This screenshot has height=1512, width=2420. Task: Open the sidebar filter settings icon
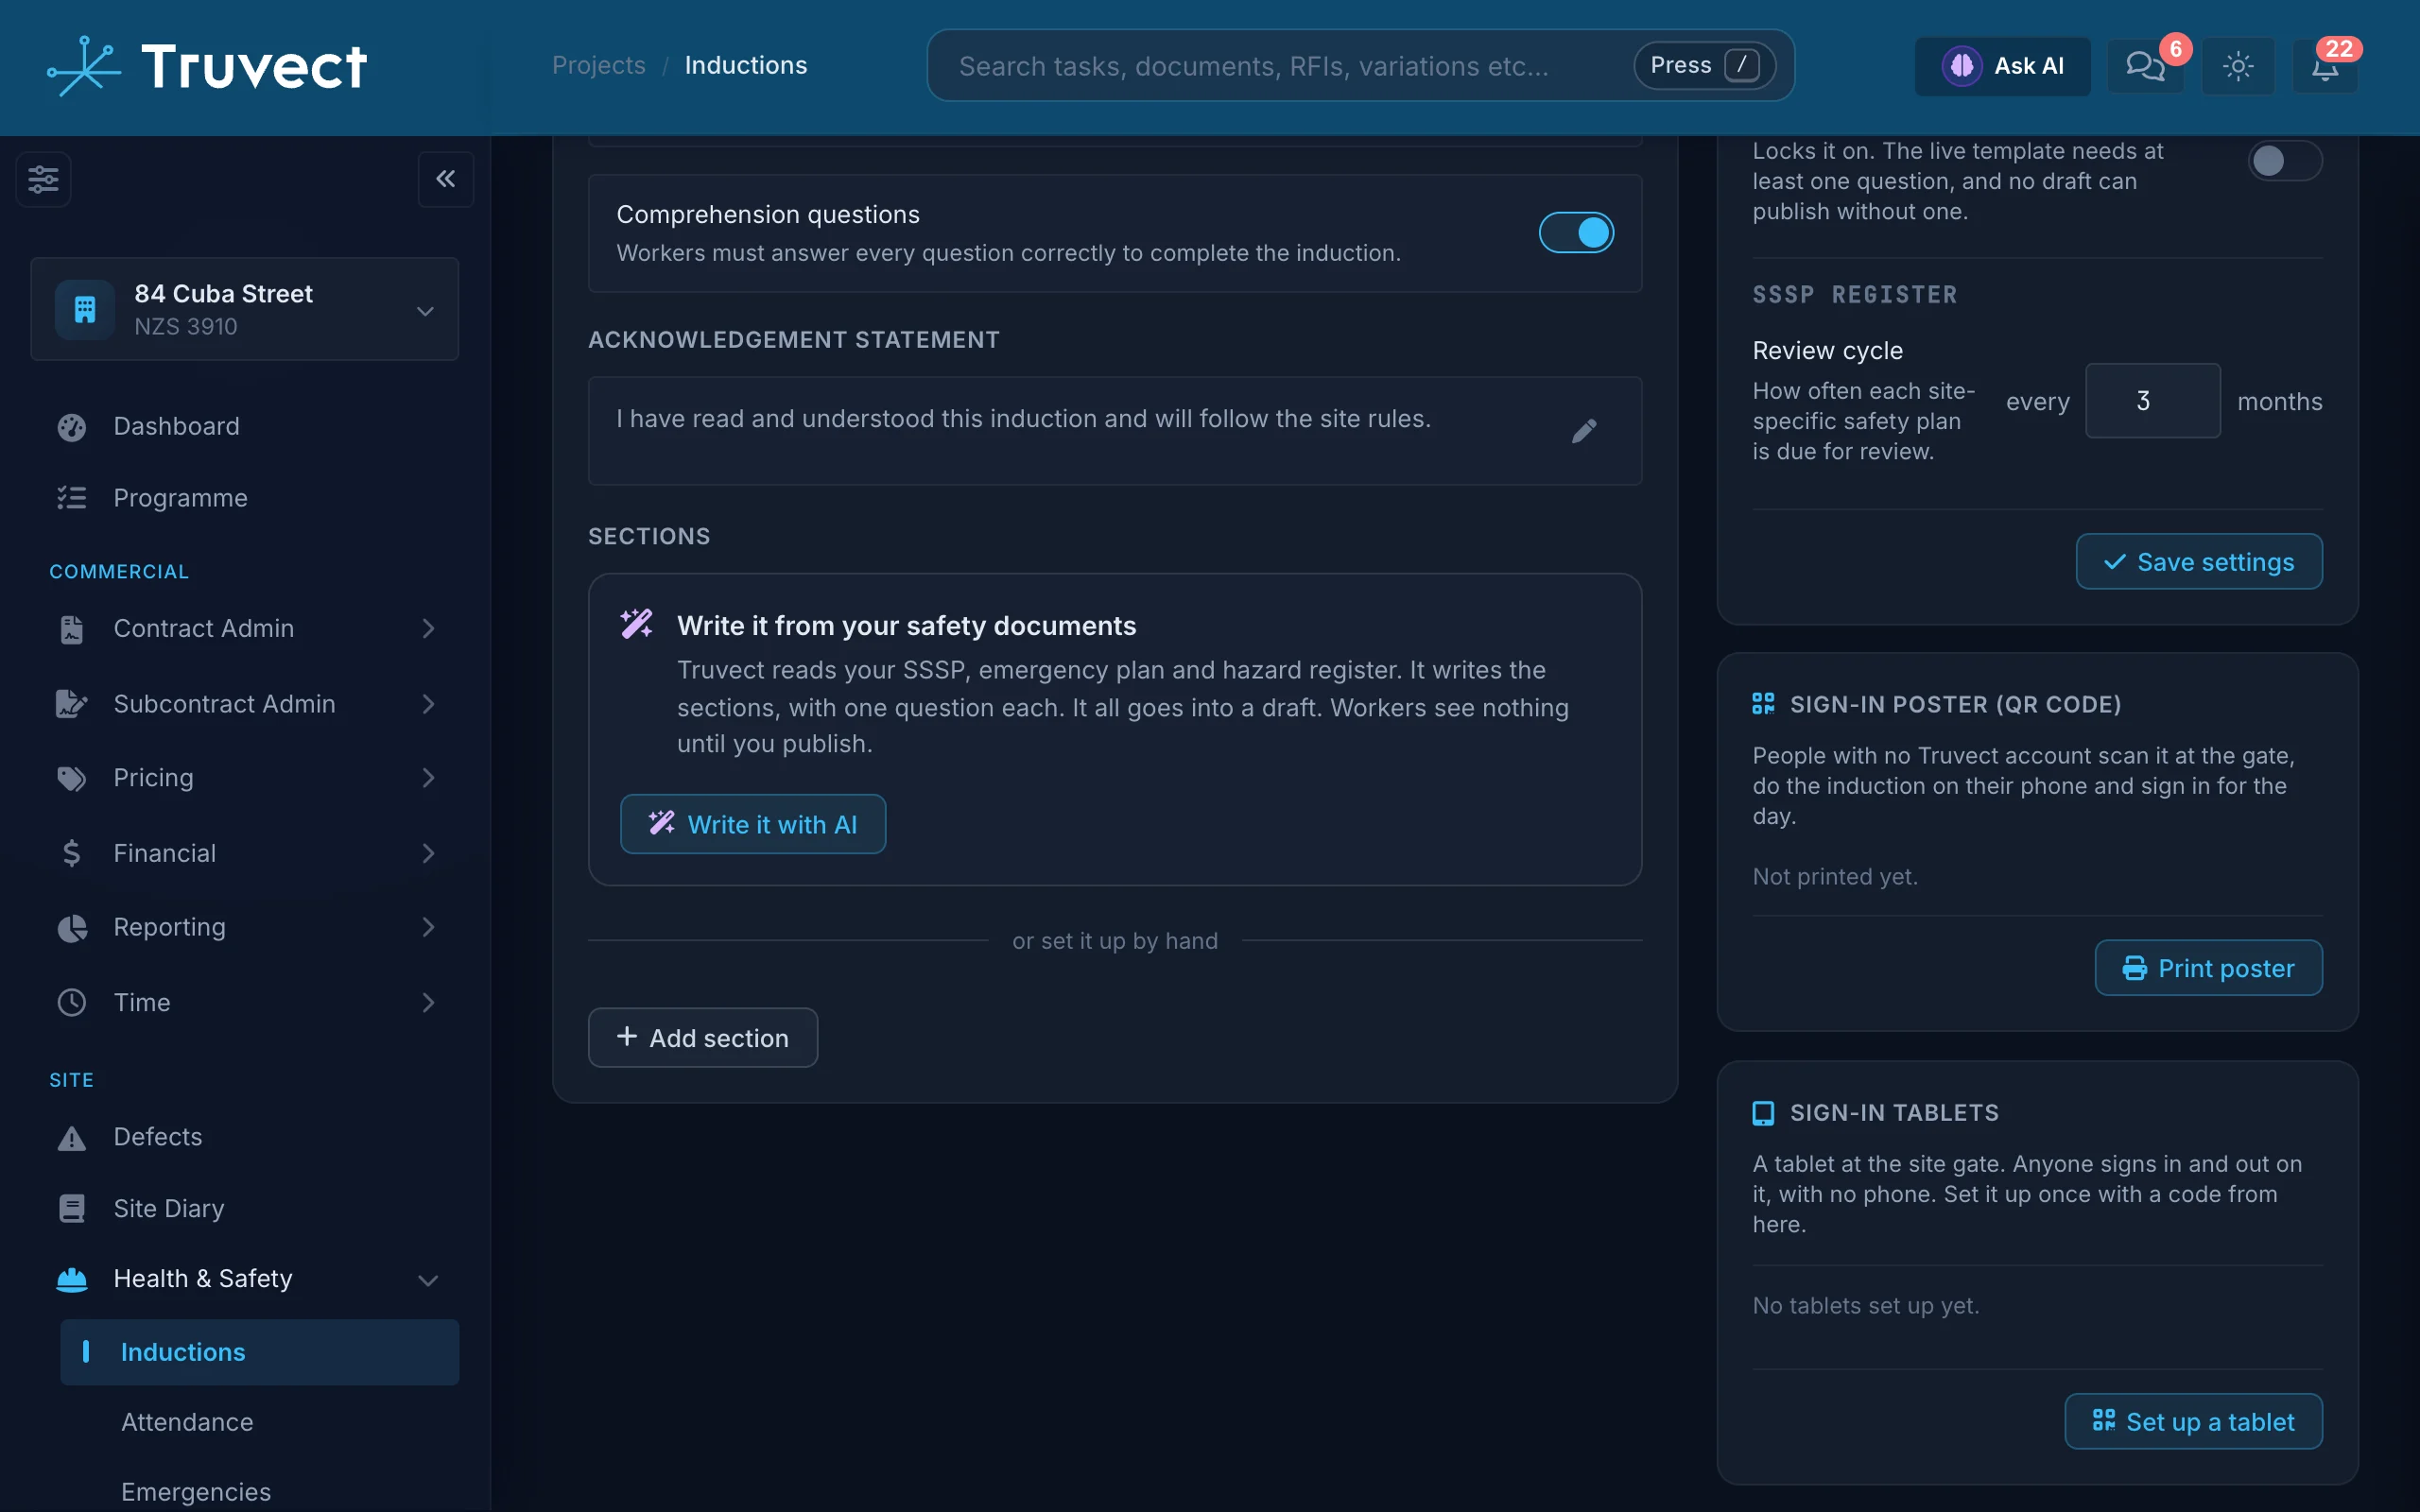click(x=43, y=180)
